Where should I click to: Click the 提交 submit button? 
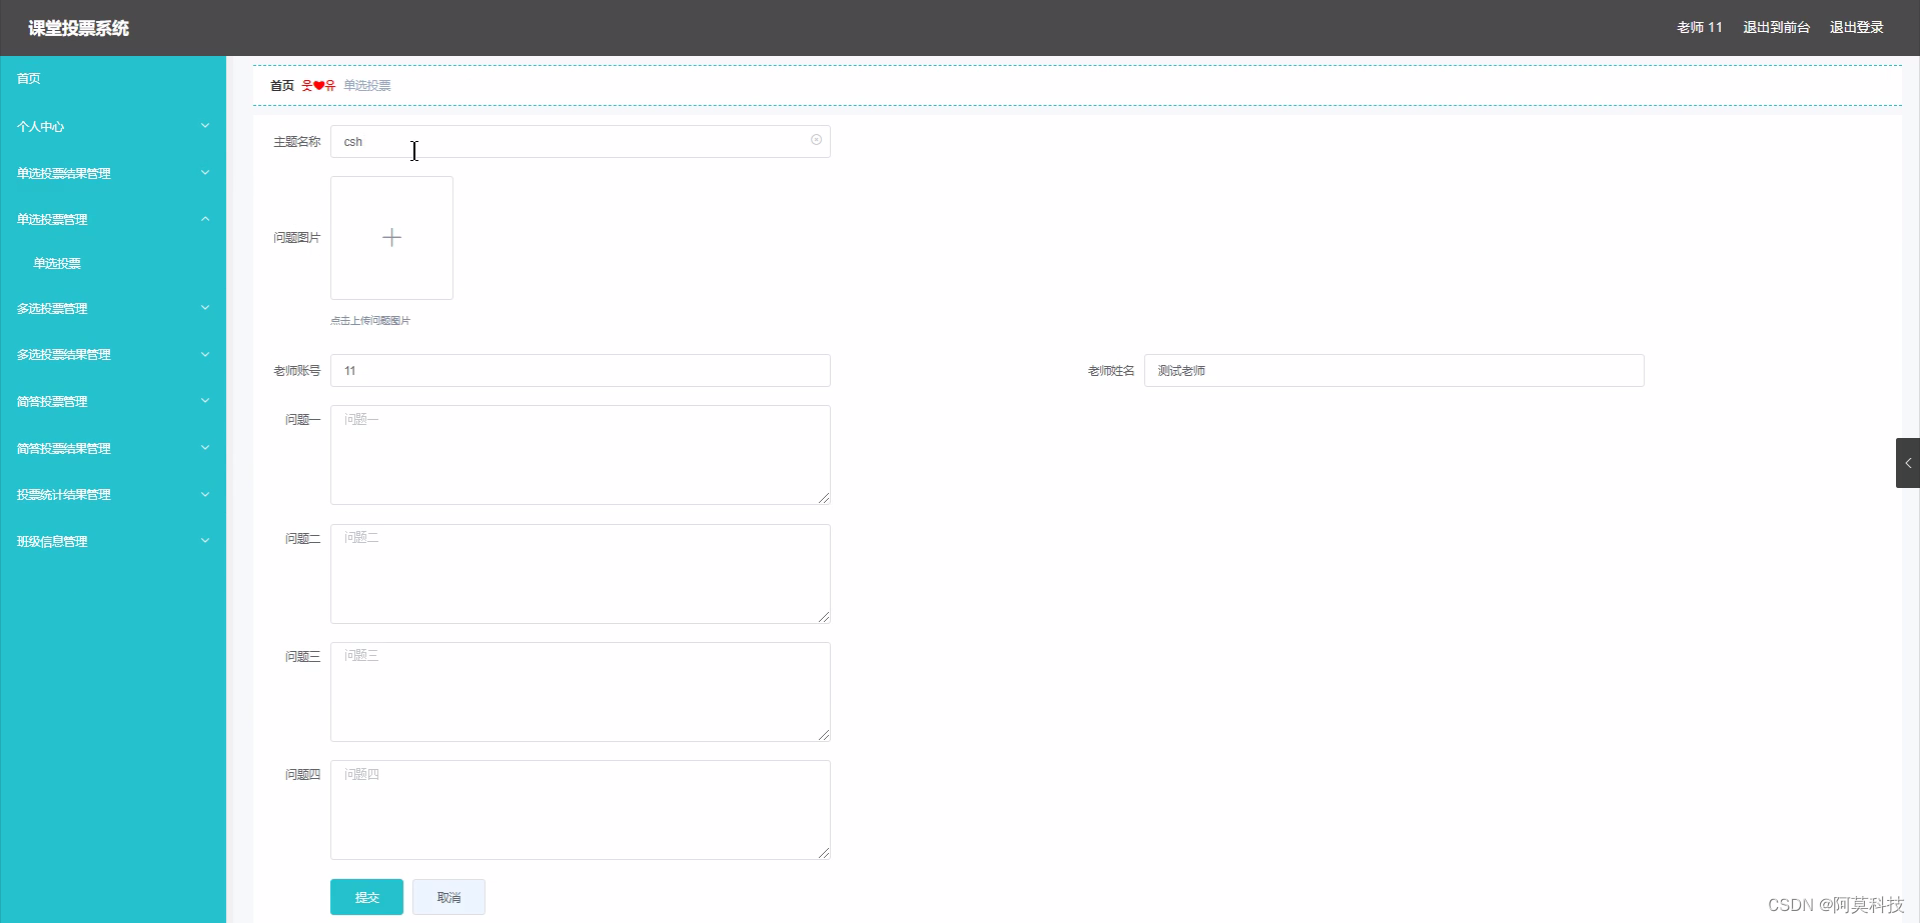[367, 897]
